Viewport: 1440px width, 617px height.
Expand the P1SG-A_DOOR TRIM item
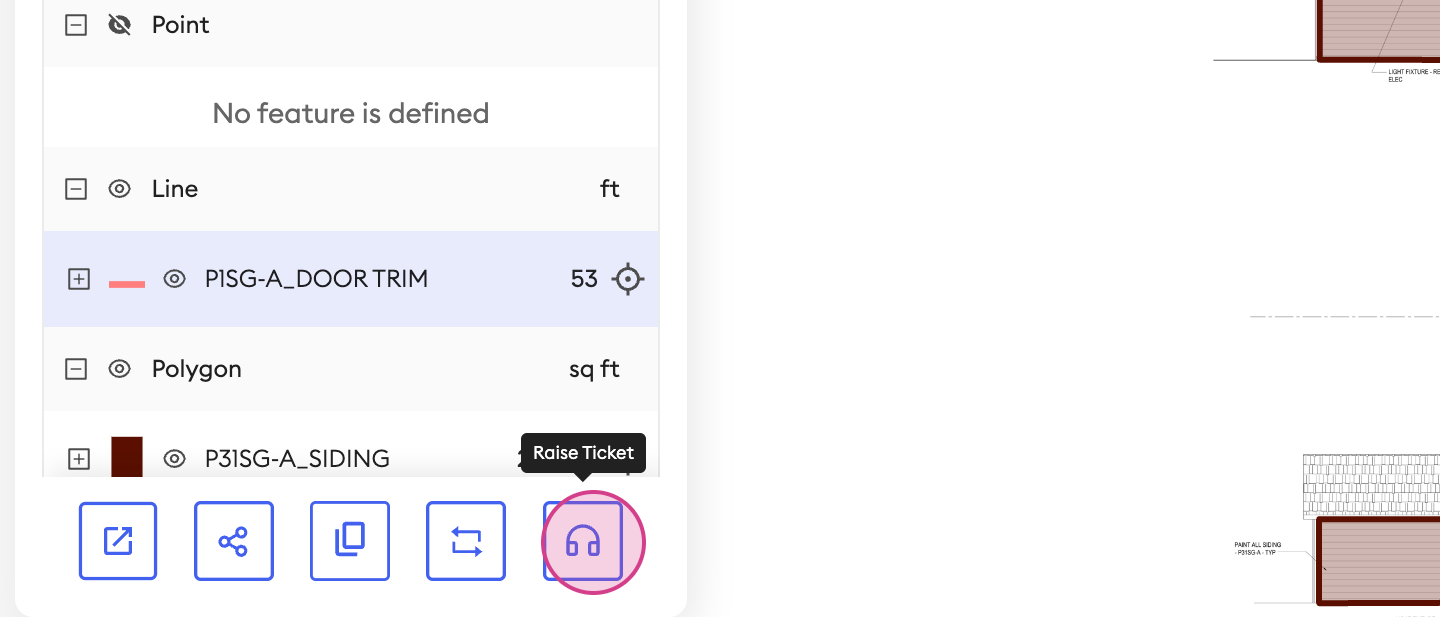coord(79,279)
